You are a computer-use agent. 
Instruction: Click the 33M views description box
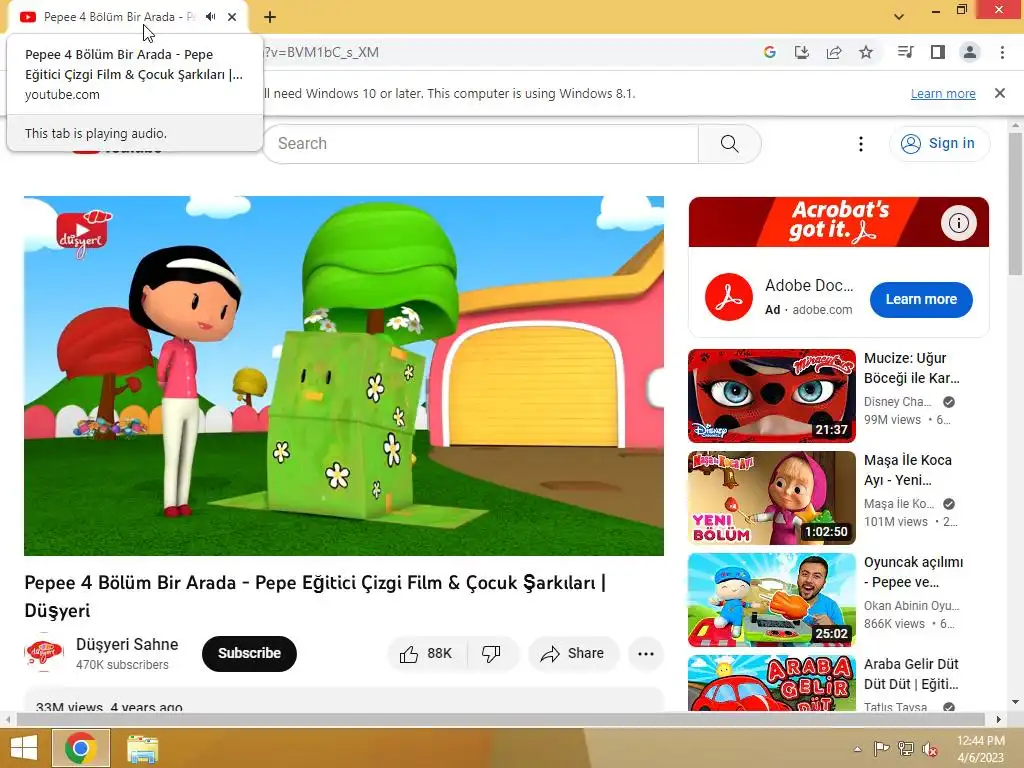click(x=344, y=700)
